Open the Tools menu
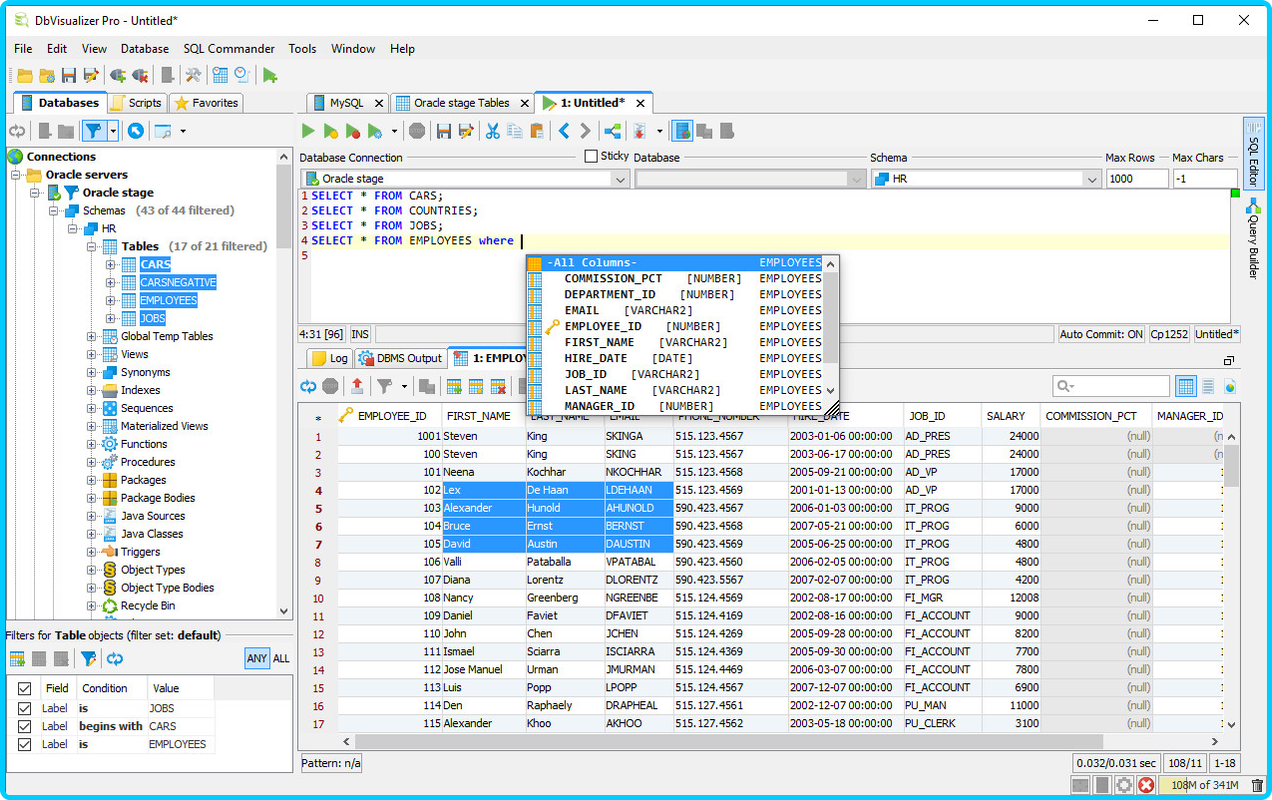Viewport: 1272px width, 800px height. (302, 48)
